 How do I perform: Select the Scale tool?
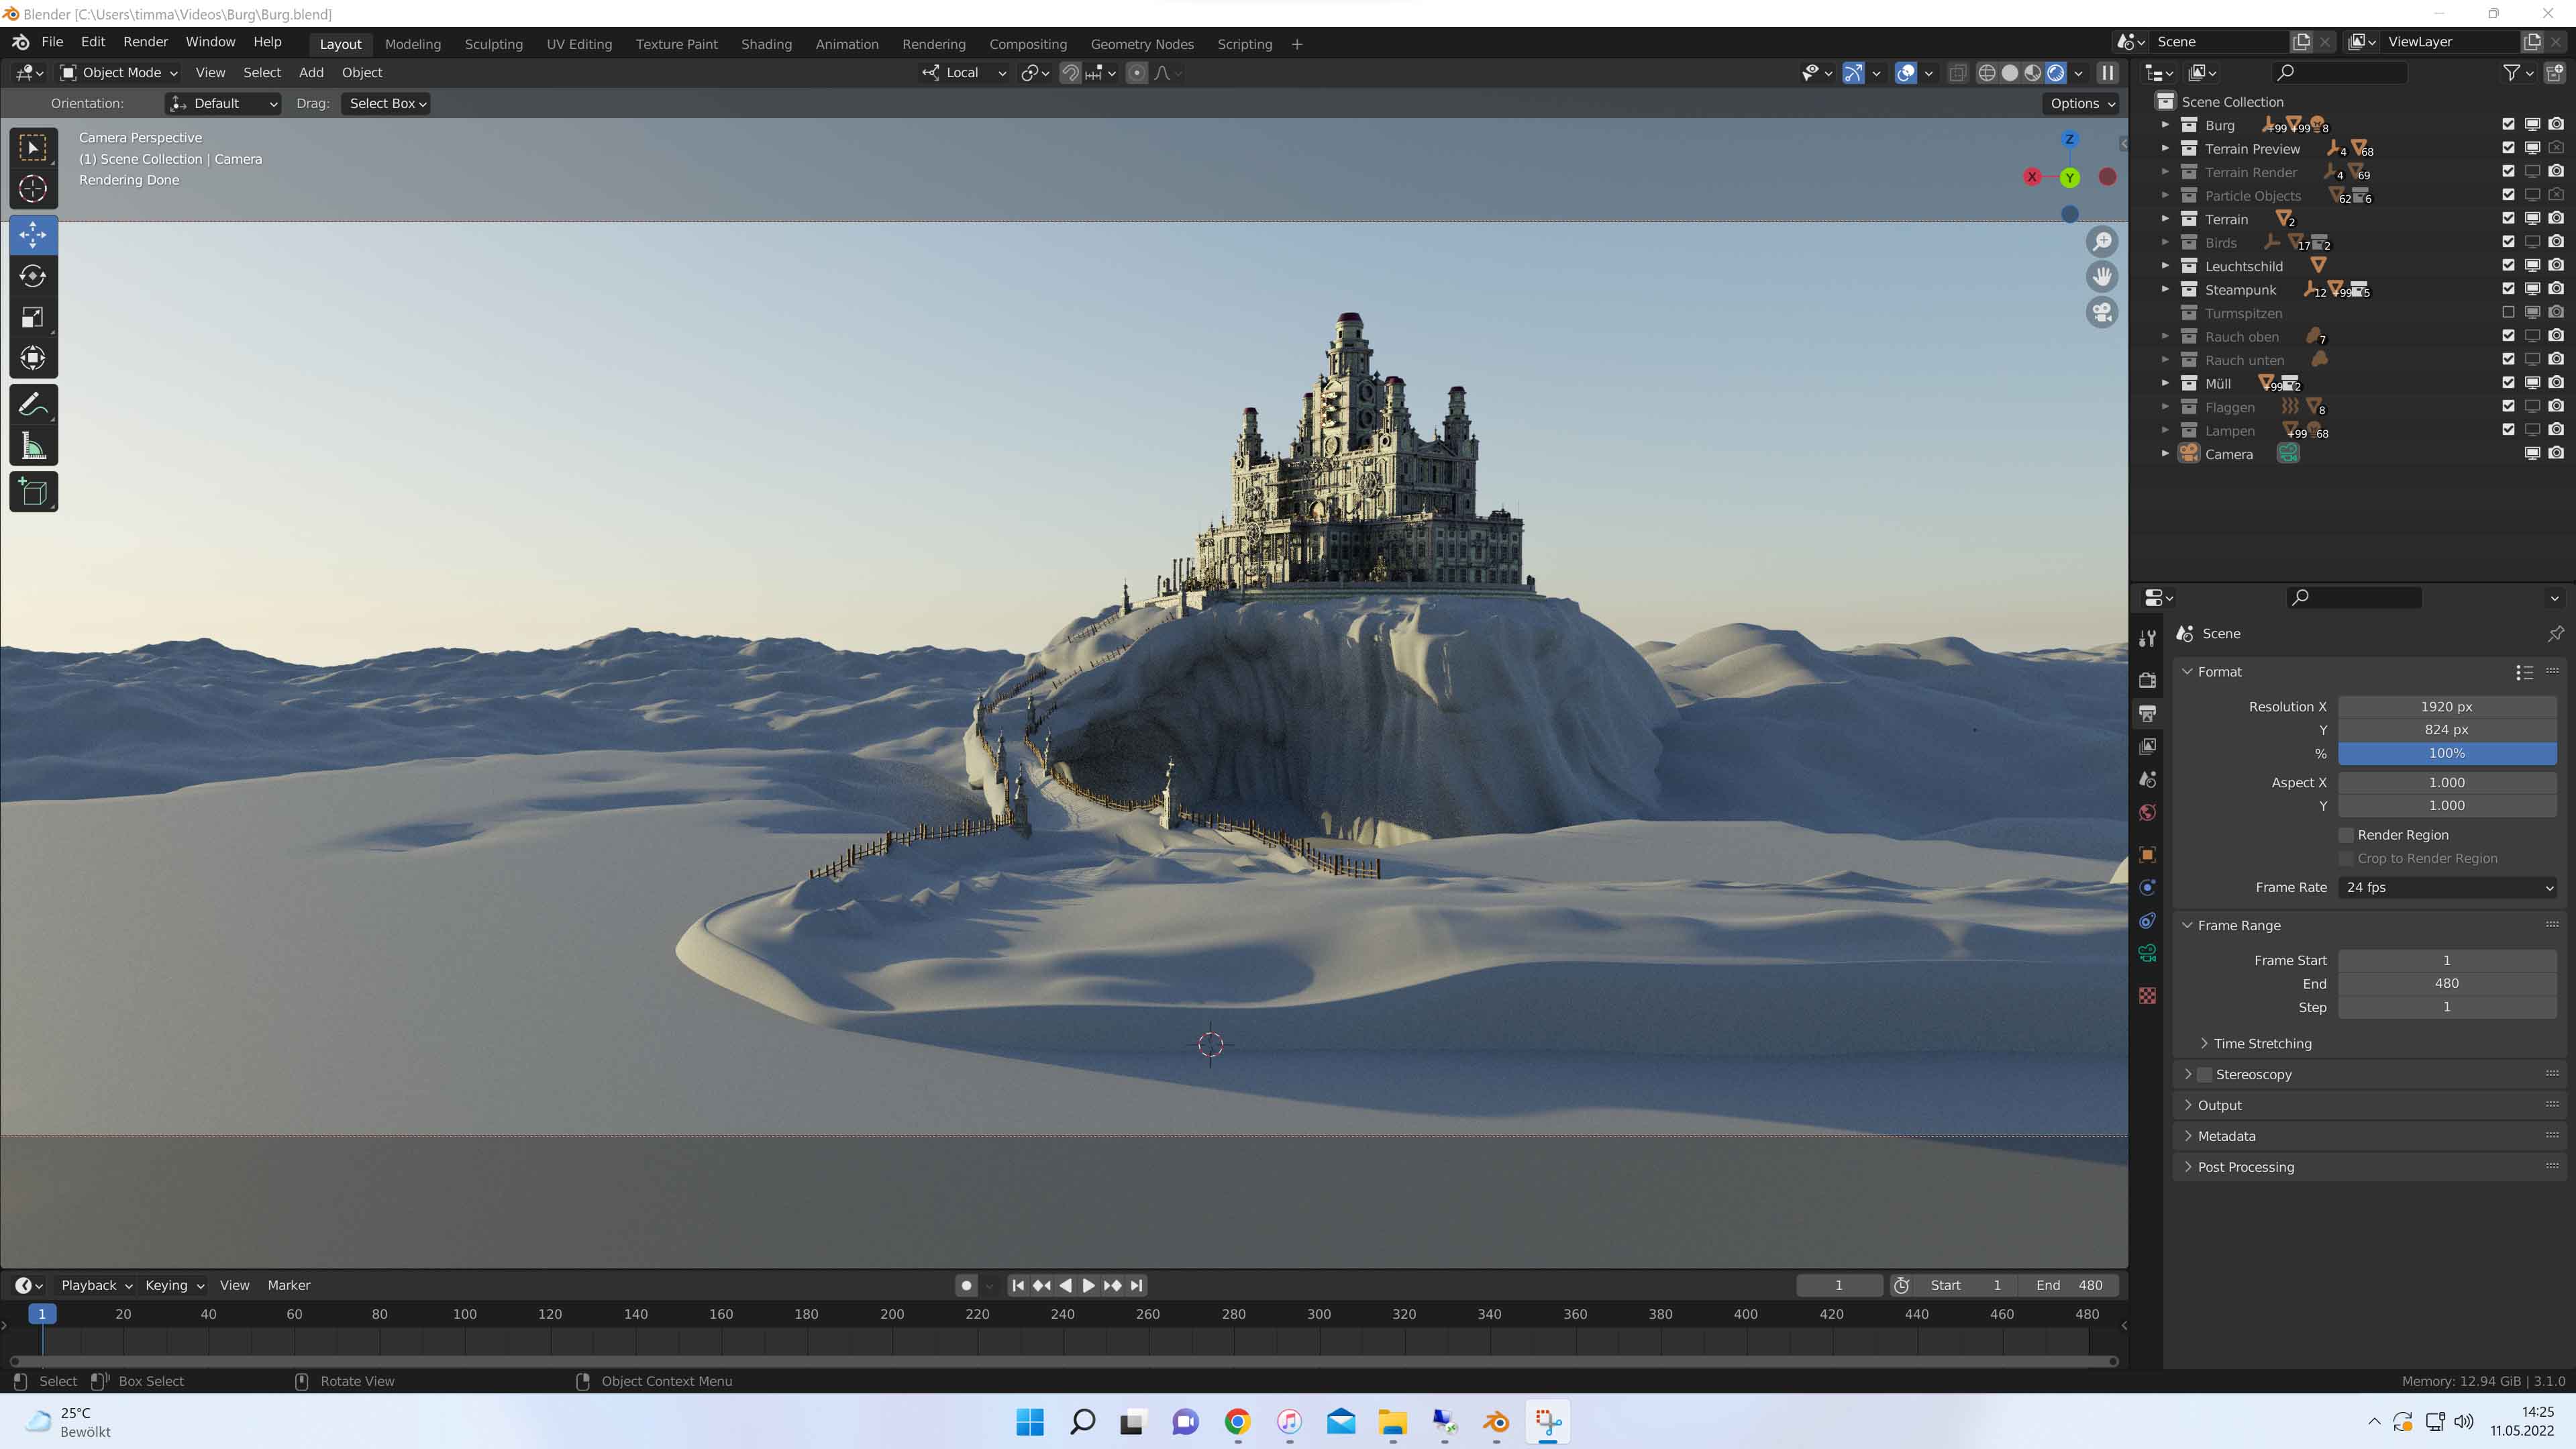click(x=33, y=317)
